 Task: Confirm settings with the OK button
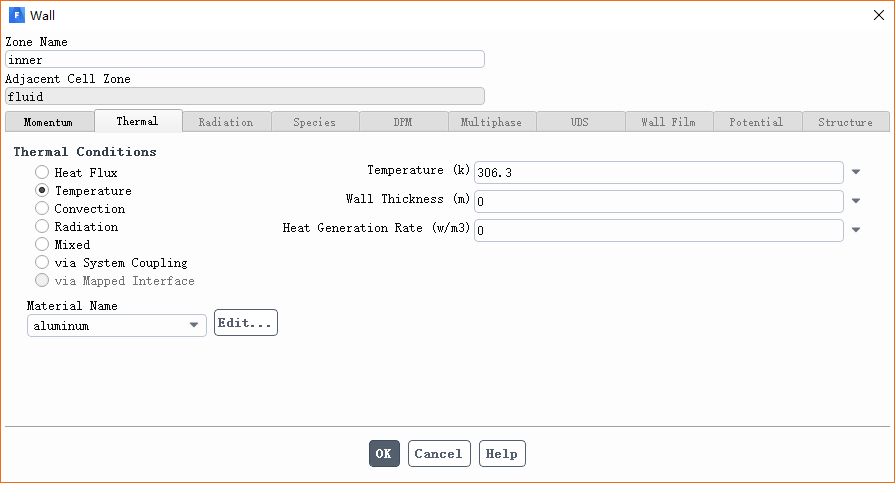point(384,454)
